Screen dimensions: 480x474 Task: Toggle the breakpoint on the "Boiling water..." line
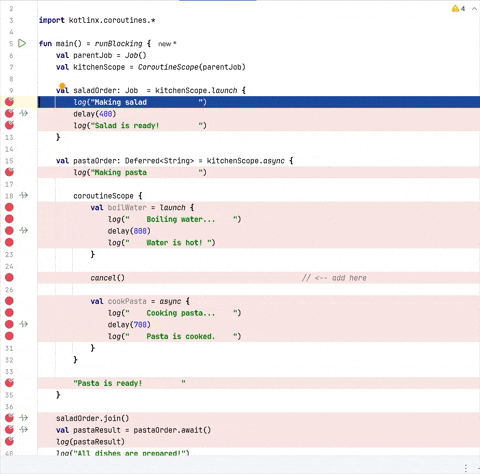9,219
